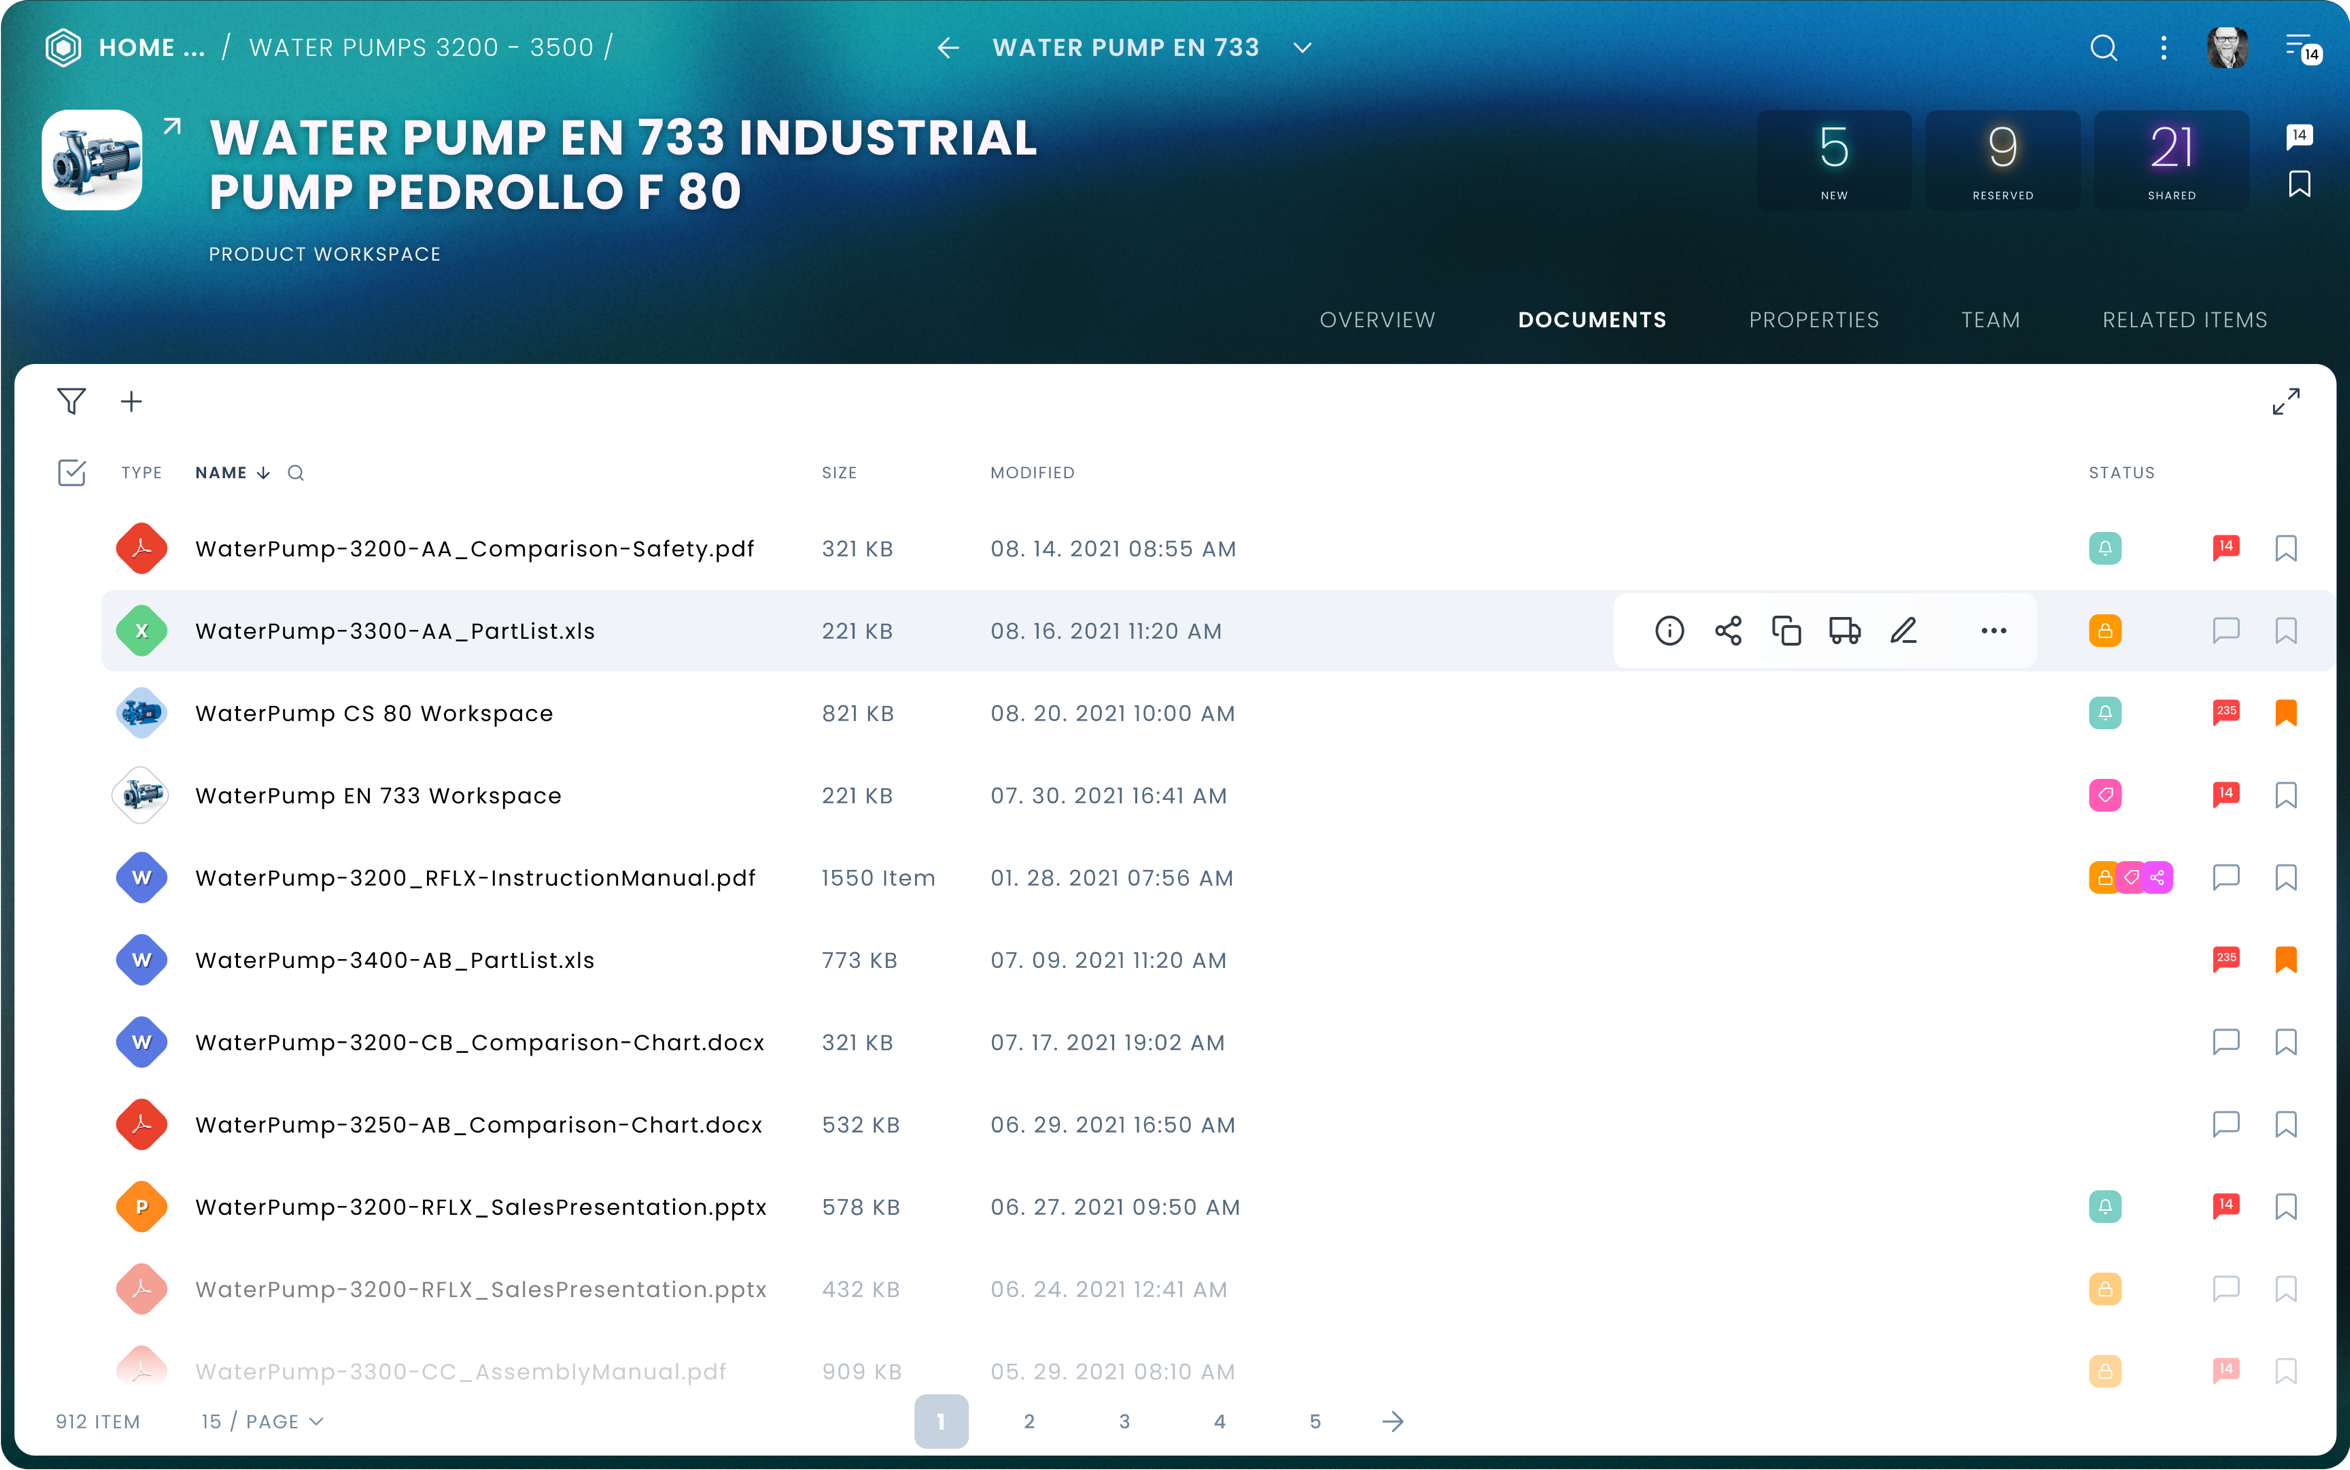Click the info icon in PartList row toolbar
The image size is (2350, 1470).
1669,630
